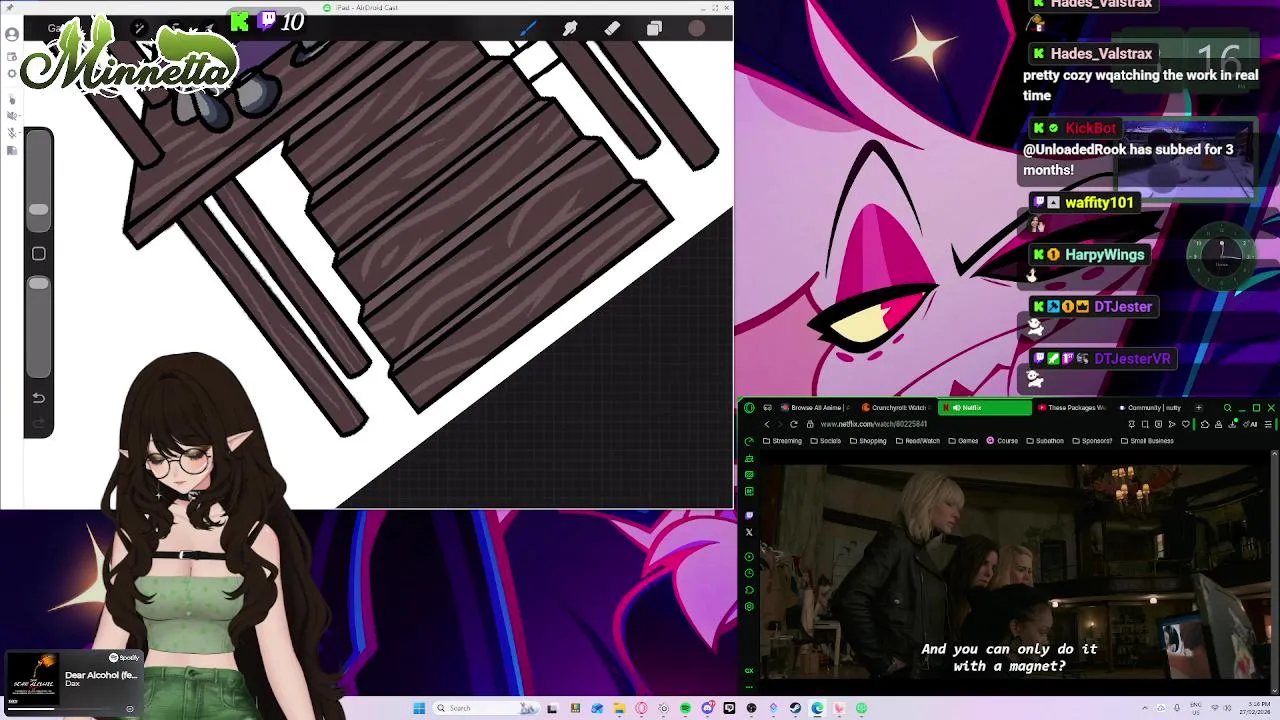The width and height of the screenshot is (1280, 720).
Task: Open the brown color picker circle
Action: (696, 28)
